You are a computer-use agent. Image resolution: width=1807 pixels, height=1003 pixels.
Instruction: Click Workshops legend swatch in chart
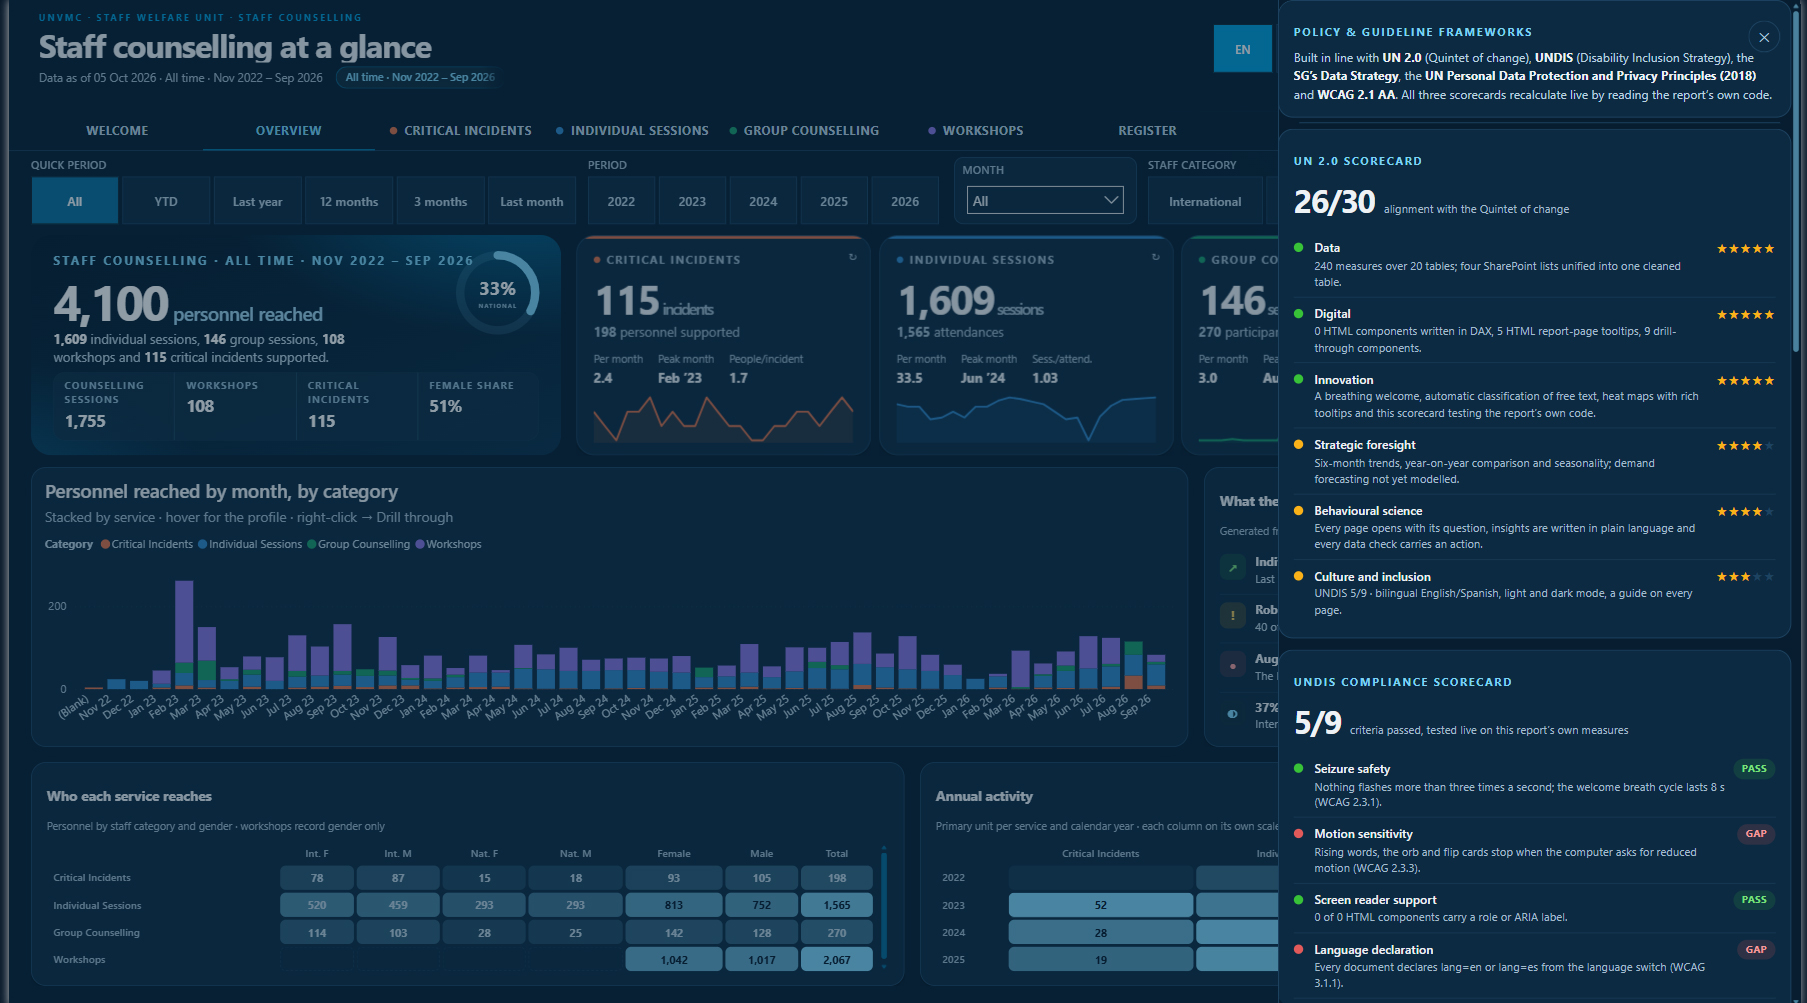[420, 544]
